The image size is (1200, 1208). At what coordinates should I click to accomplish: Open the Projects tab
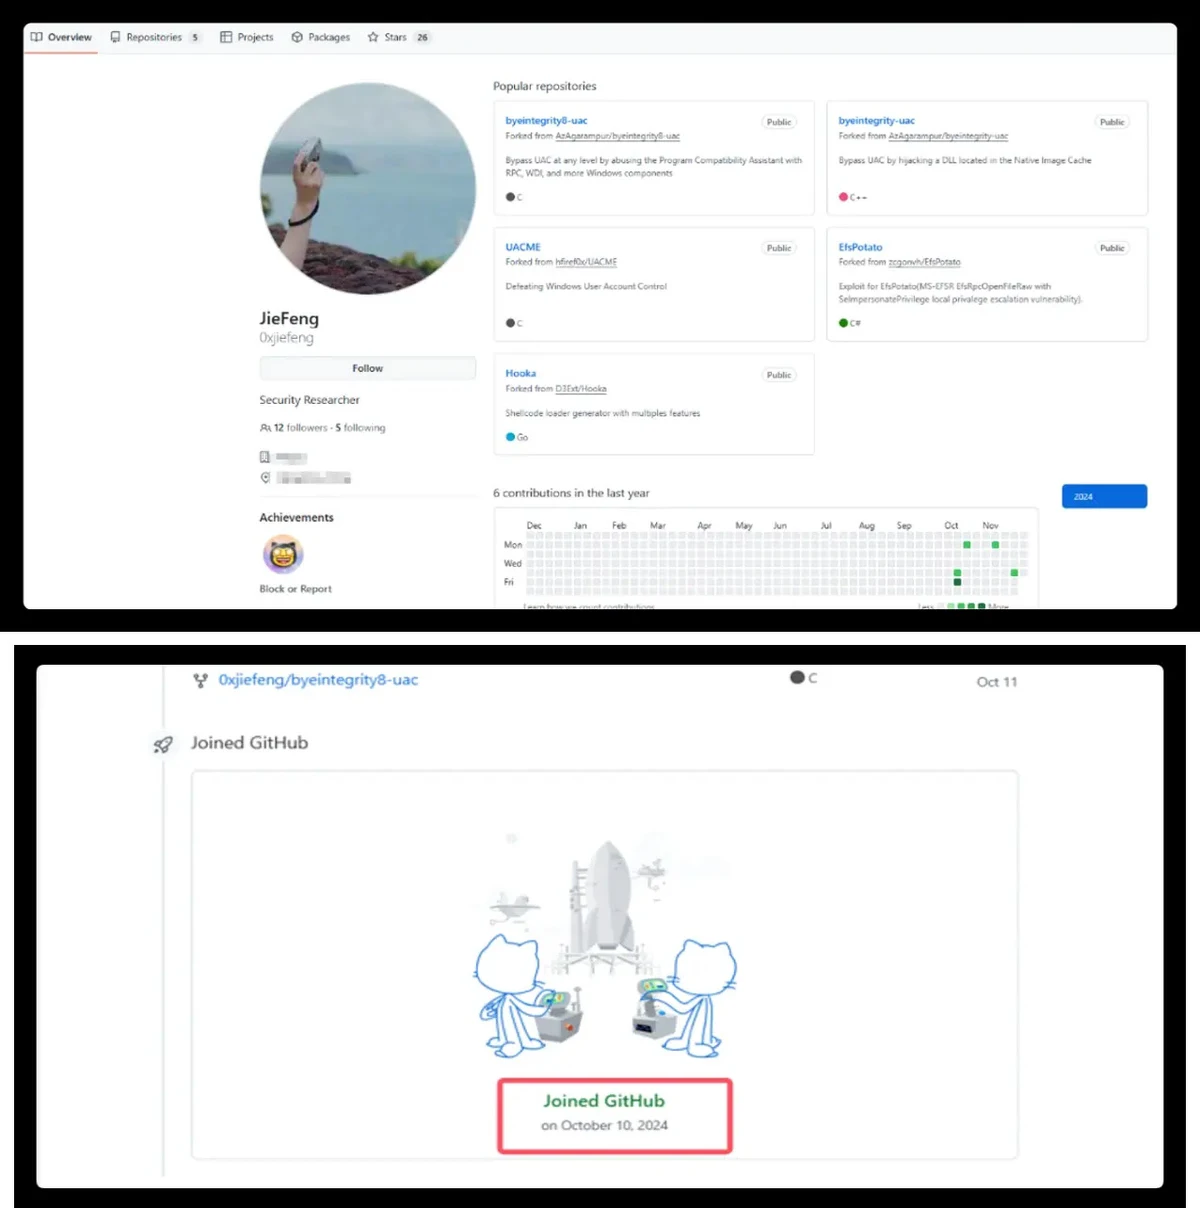(247, 37)
